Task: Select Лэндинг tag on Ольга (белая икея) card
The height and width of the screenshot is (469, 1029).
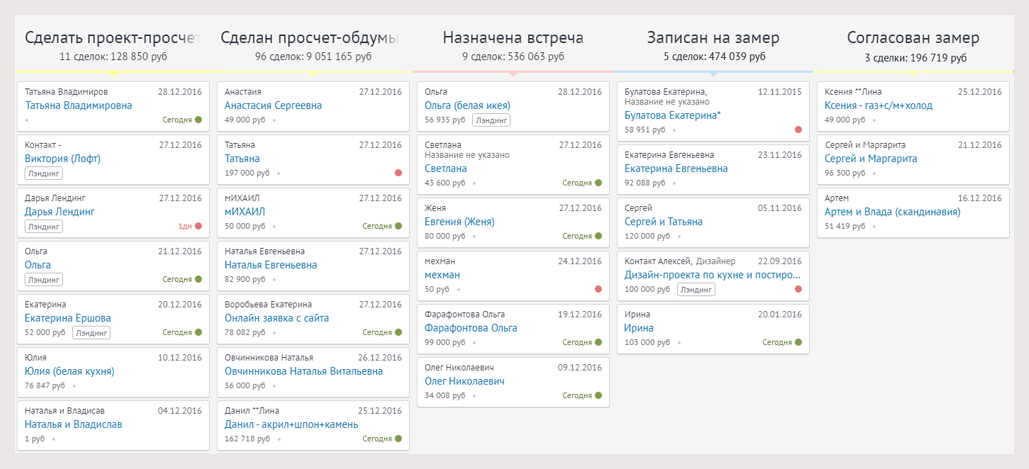Action: click(491, 120)
